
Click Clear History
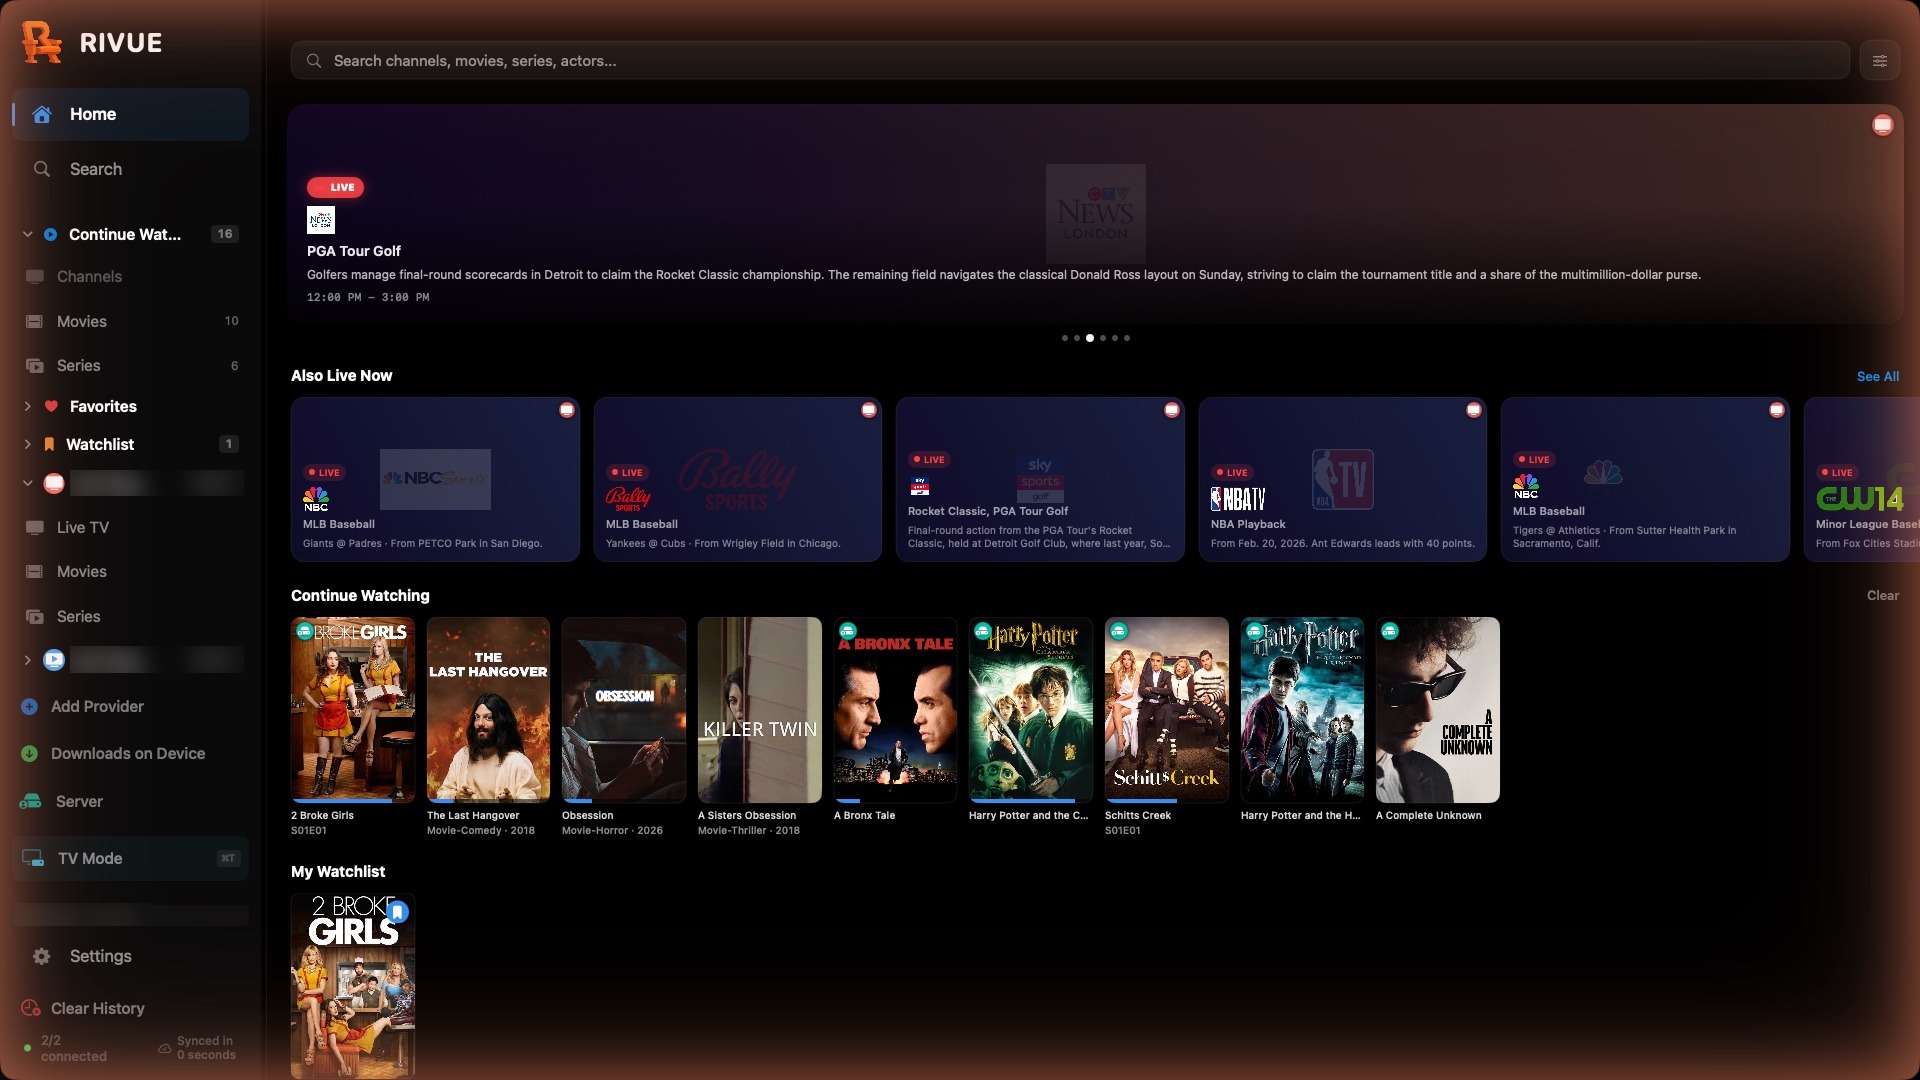click(x=98, y=1008)
